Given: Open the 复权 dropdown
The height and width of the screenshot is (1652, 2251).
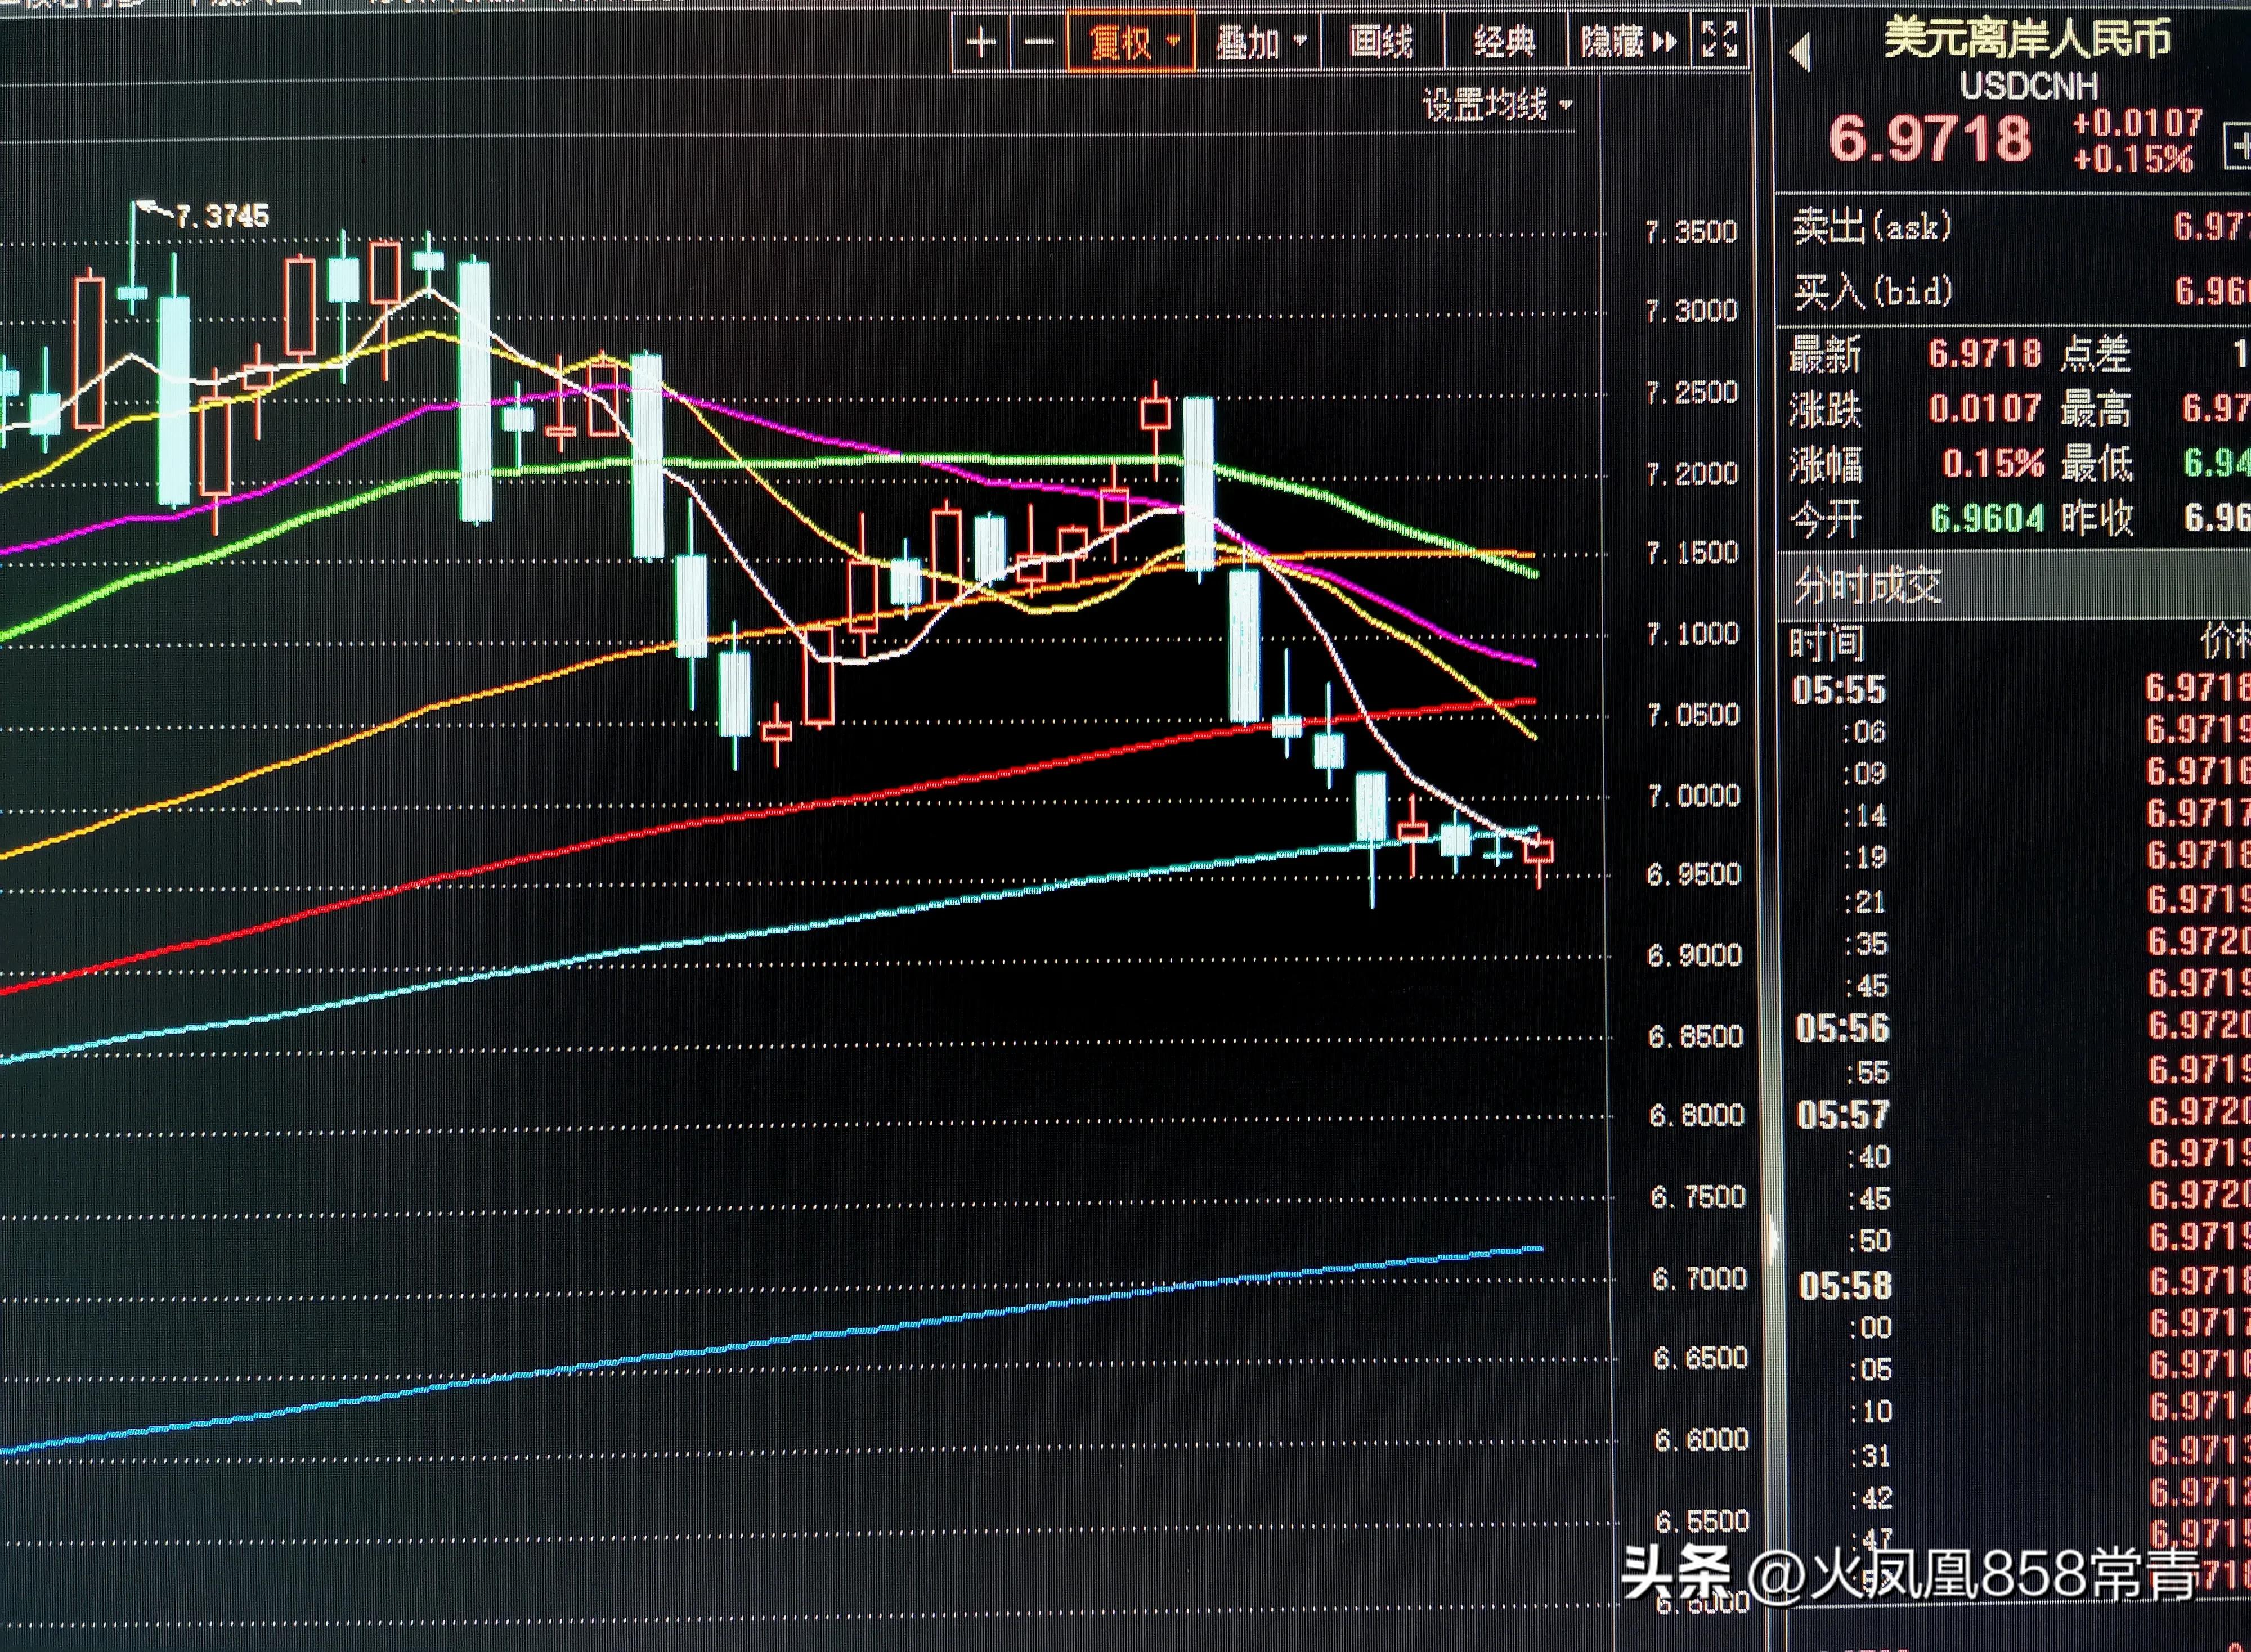Looking at the screenshot, I should pyautogui.click(x=1132, y=42).
